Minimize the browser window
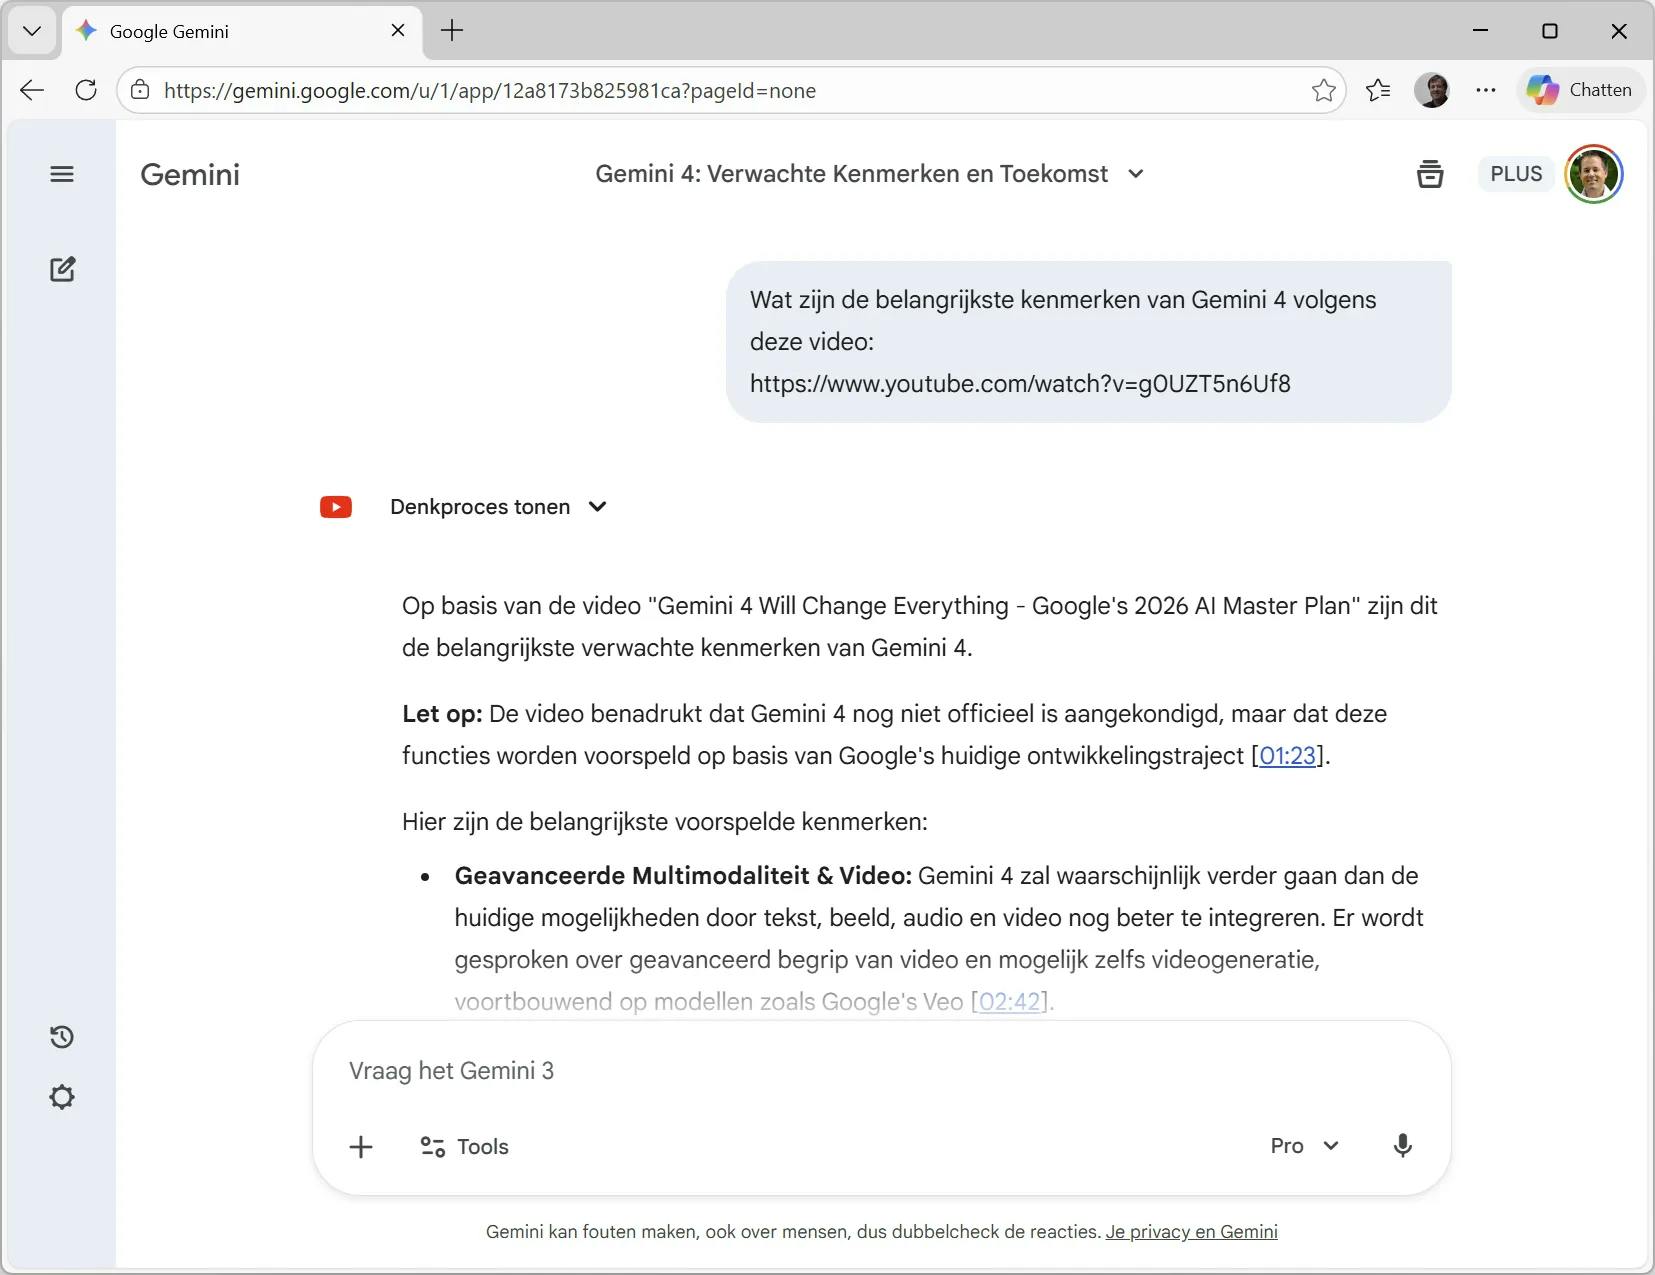1655x1275 pixels. pyautogui.click(x=1481, y=31)
